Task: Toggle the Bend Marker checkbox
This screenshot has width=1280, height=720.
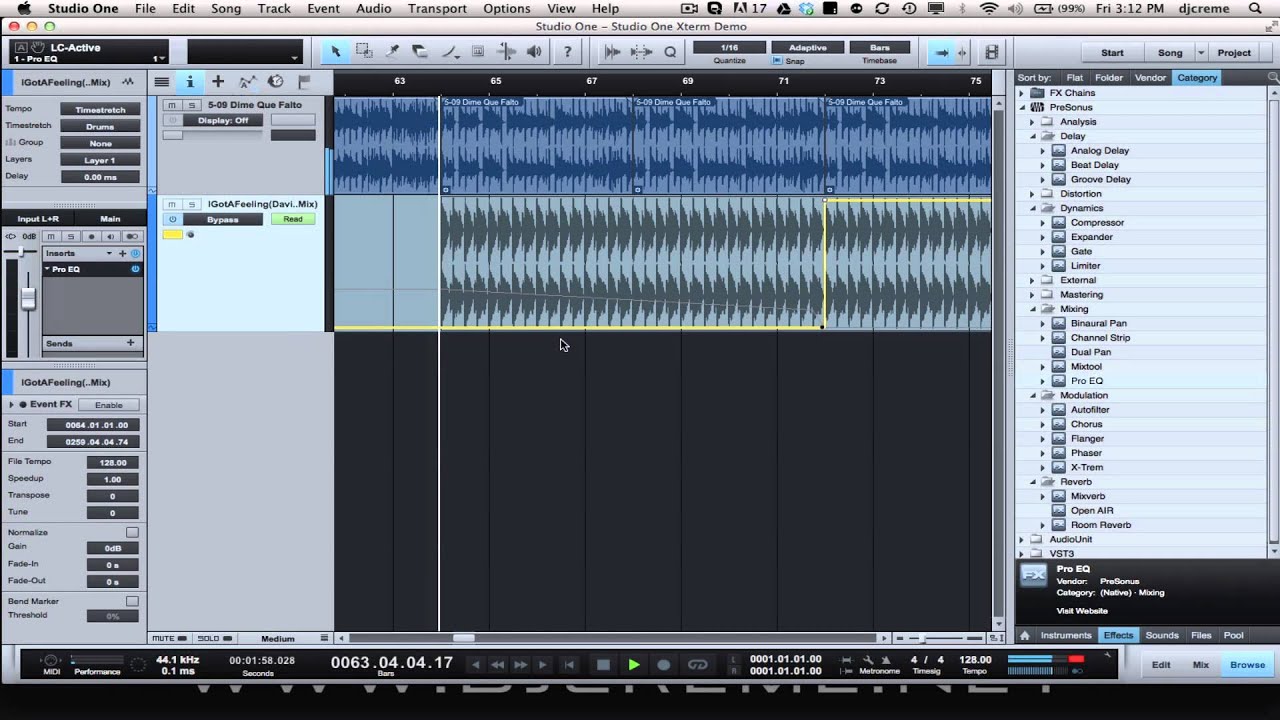Action: tap(132, 601)
